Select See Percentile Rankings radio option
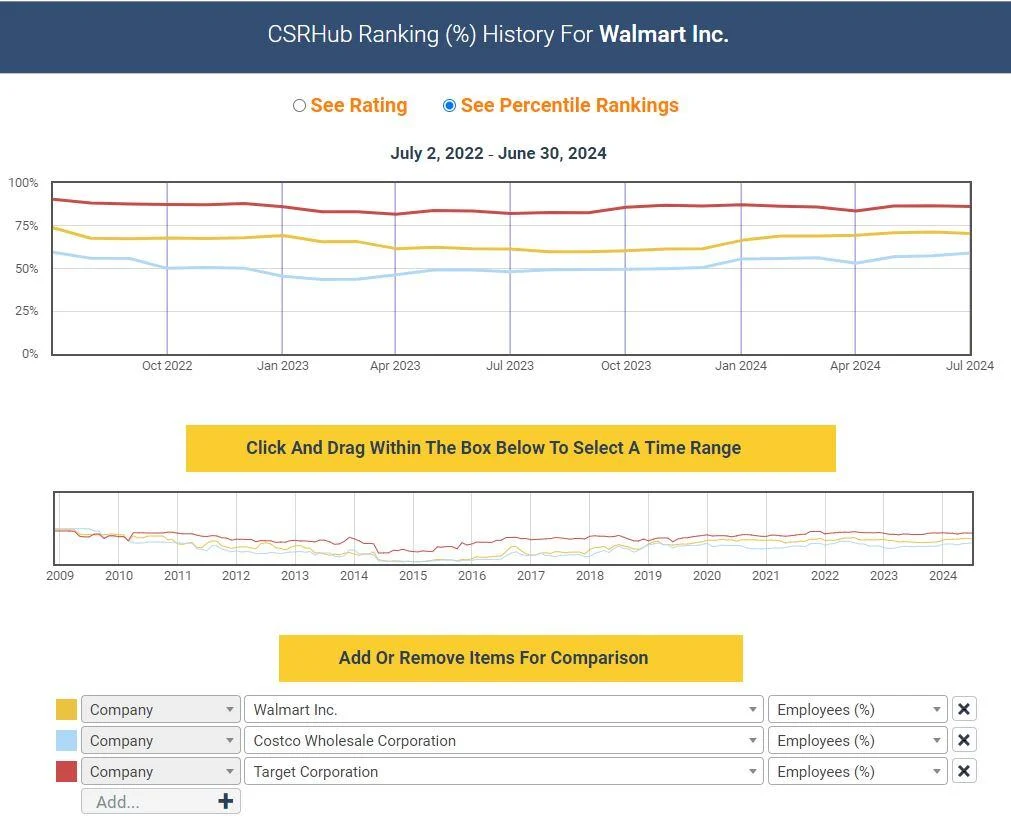The width and height of the screenshot is (1011, 831). pos(449,106)
